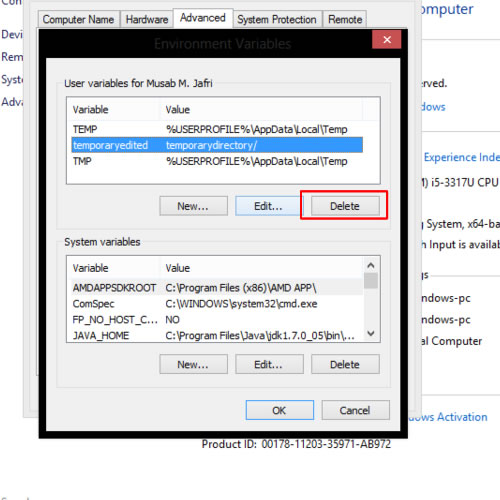
Task: Switch to the Computer Name tab
Action: coord(78,19)
